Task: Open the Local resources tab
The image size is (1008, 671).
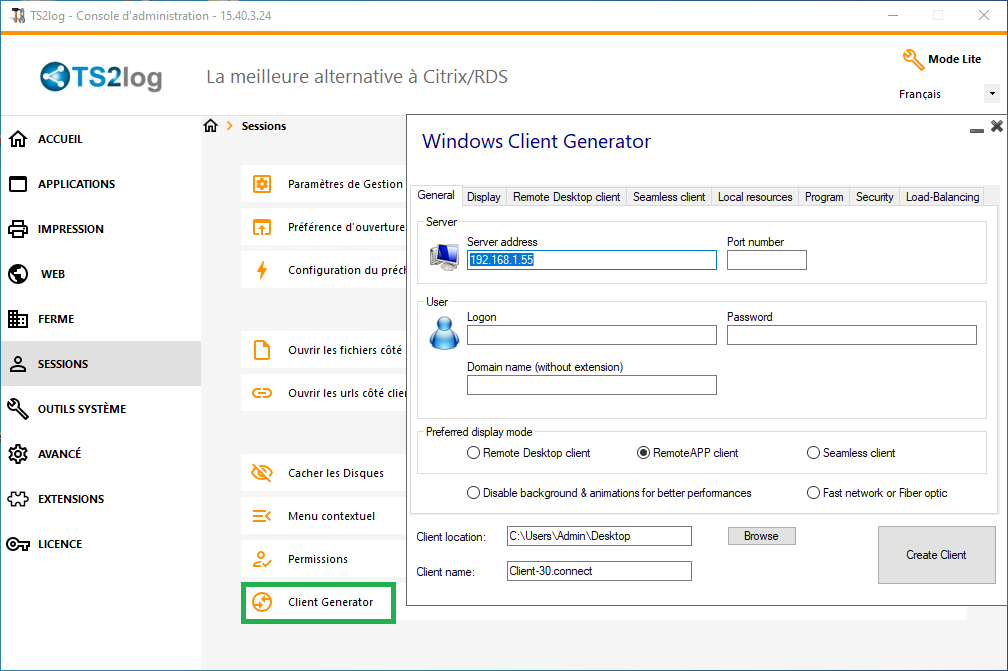Action: pyautogui.click(x=755, y=197)
